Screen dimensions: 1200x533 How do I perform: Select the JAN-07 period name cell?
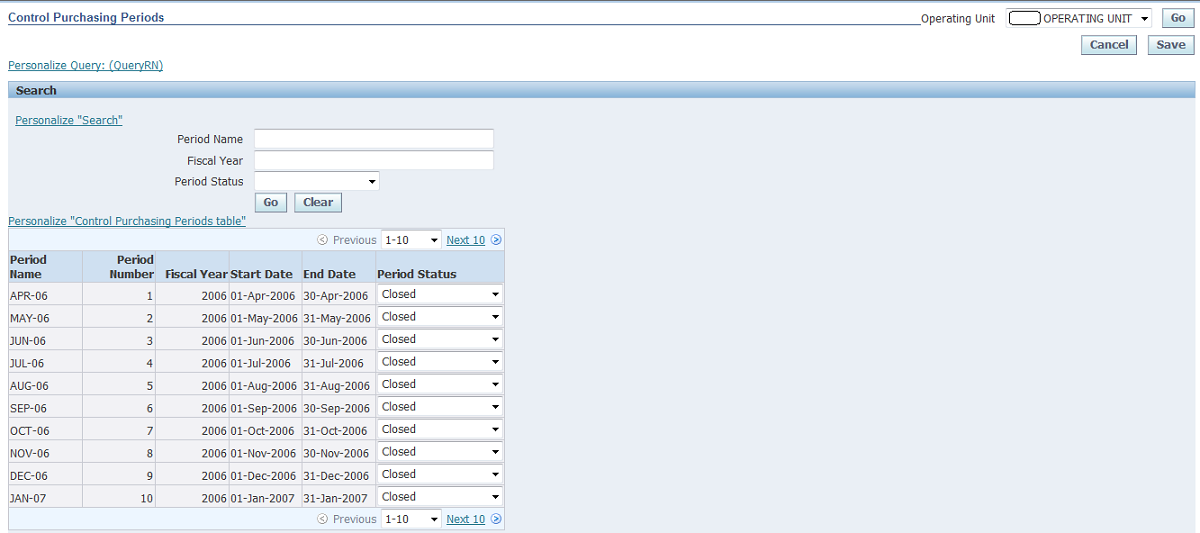46,498
